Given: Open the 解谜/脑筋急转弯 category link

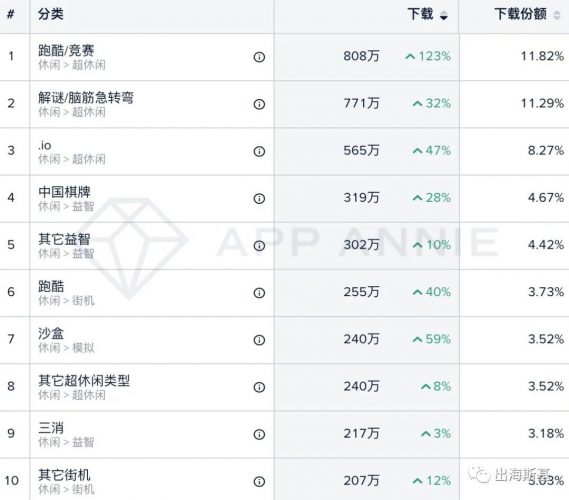Looking at the screenshot, I should click(86, 97).
